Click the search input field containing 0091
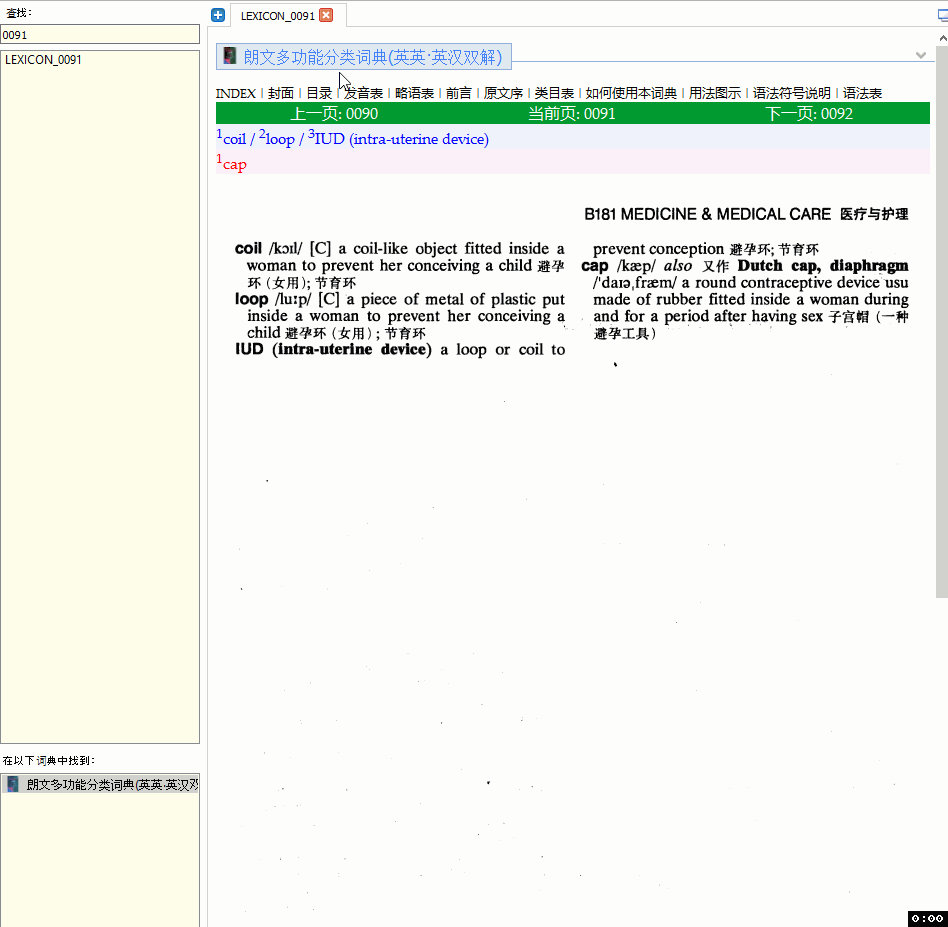Screen dimensions: 948x927 point(100,34)
